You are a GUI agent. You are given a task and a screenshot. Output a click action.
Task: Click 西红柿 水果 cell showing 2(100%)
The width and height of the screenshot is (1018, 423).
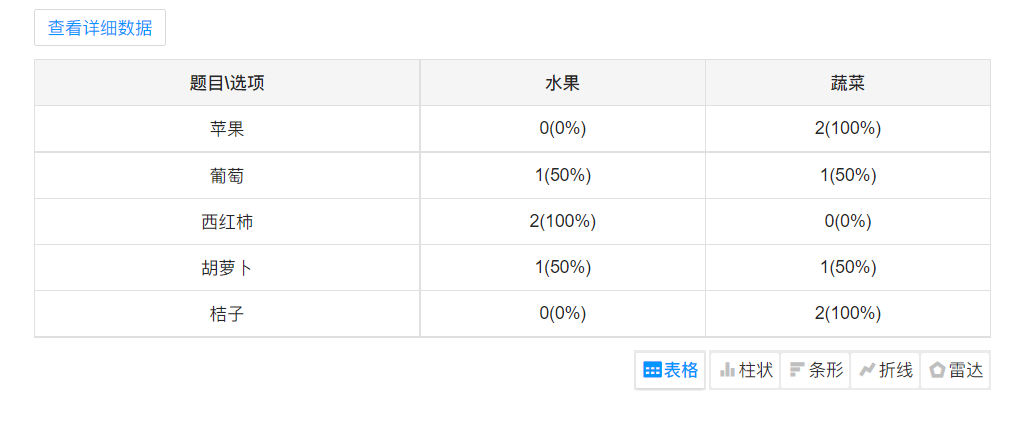562,222
